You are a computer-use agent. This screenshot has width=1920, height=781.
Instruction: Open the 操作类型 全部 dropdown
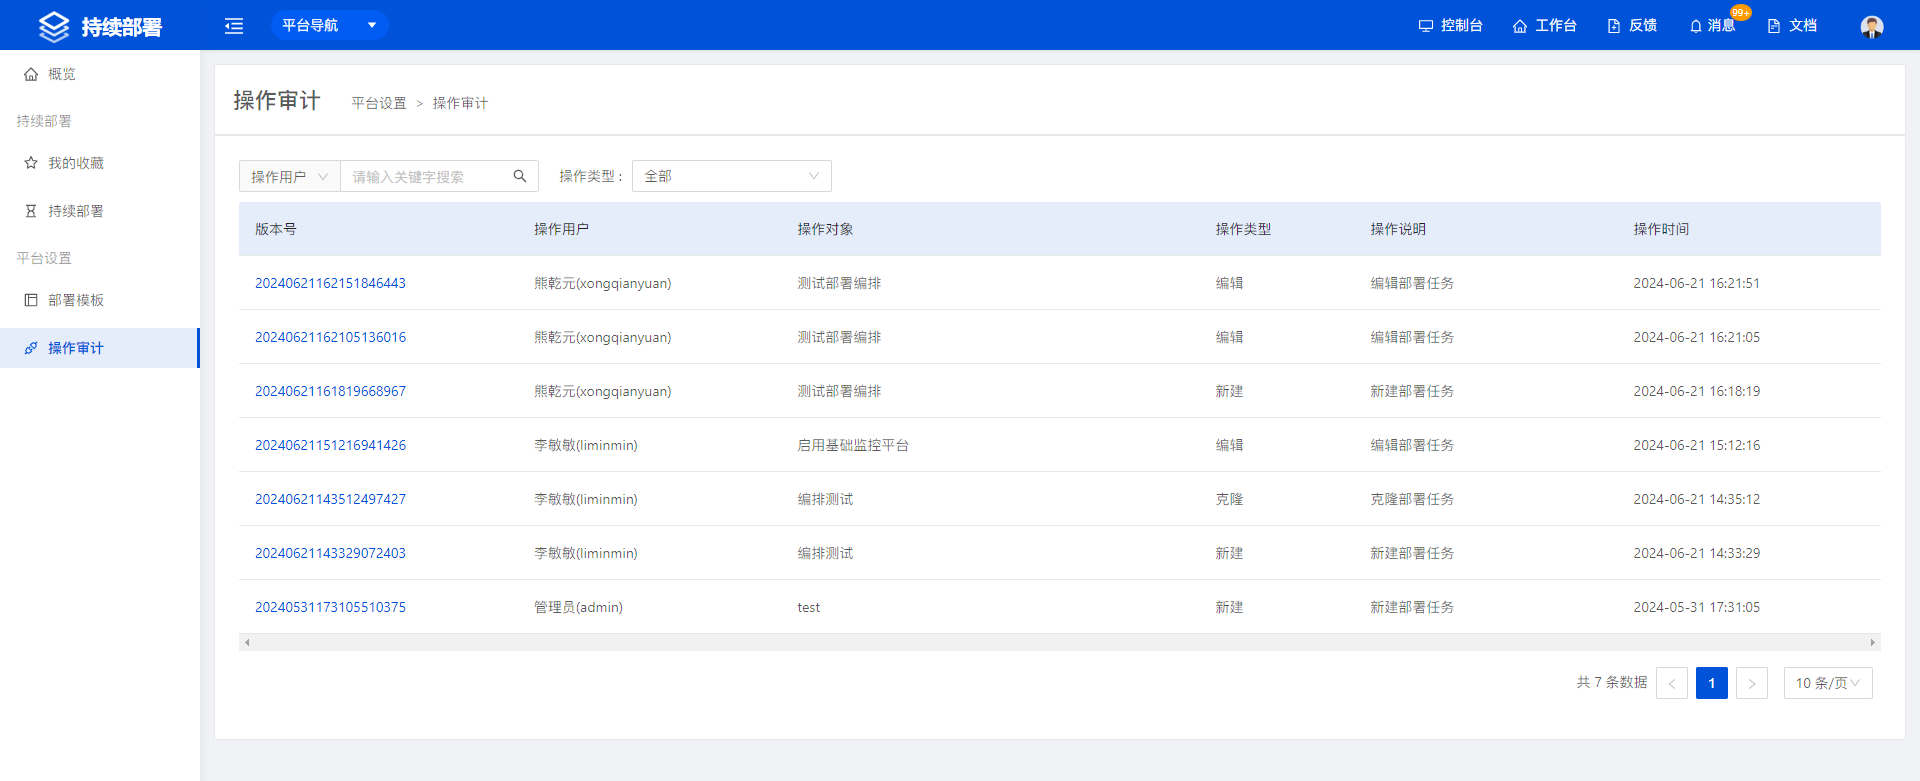(732, 176)
